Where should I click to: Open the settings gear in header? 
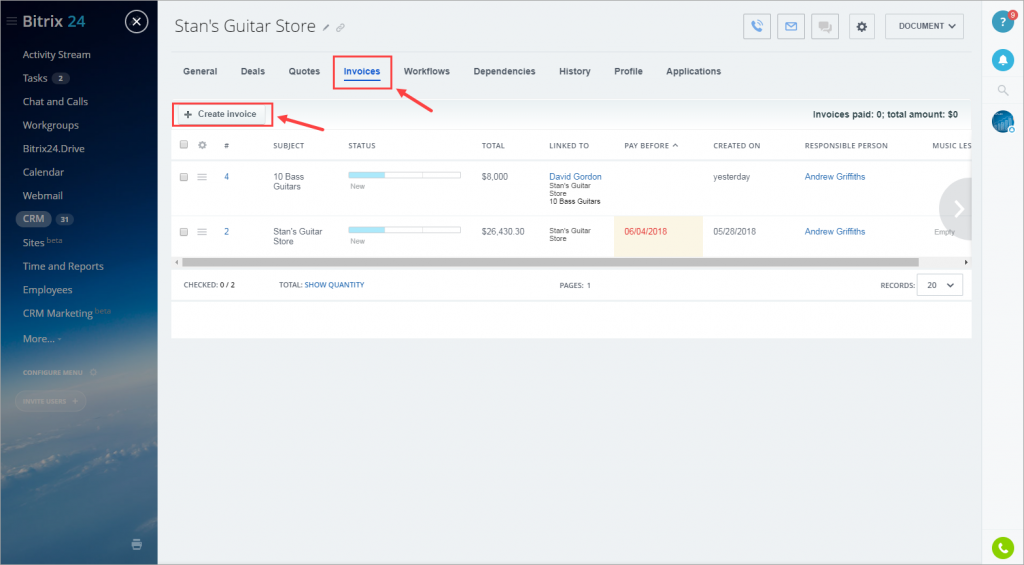[x=861, y=27]
